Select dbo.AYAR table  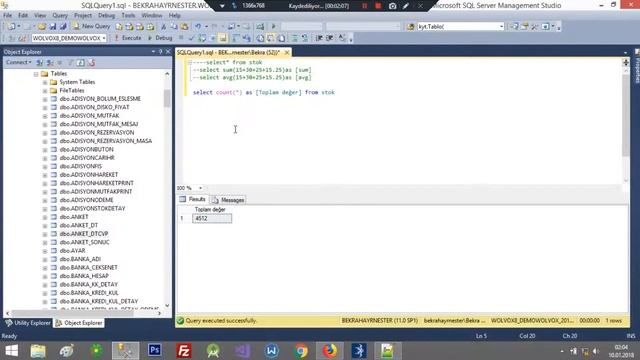coord(72,251)
